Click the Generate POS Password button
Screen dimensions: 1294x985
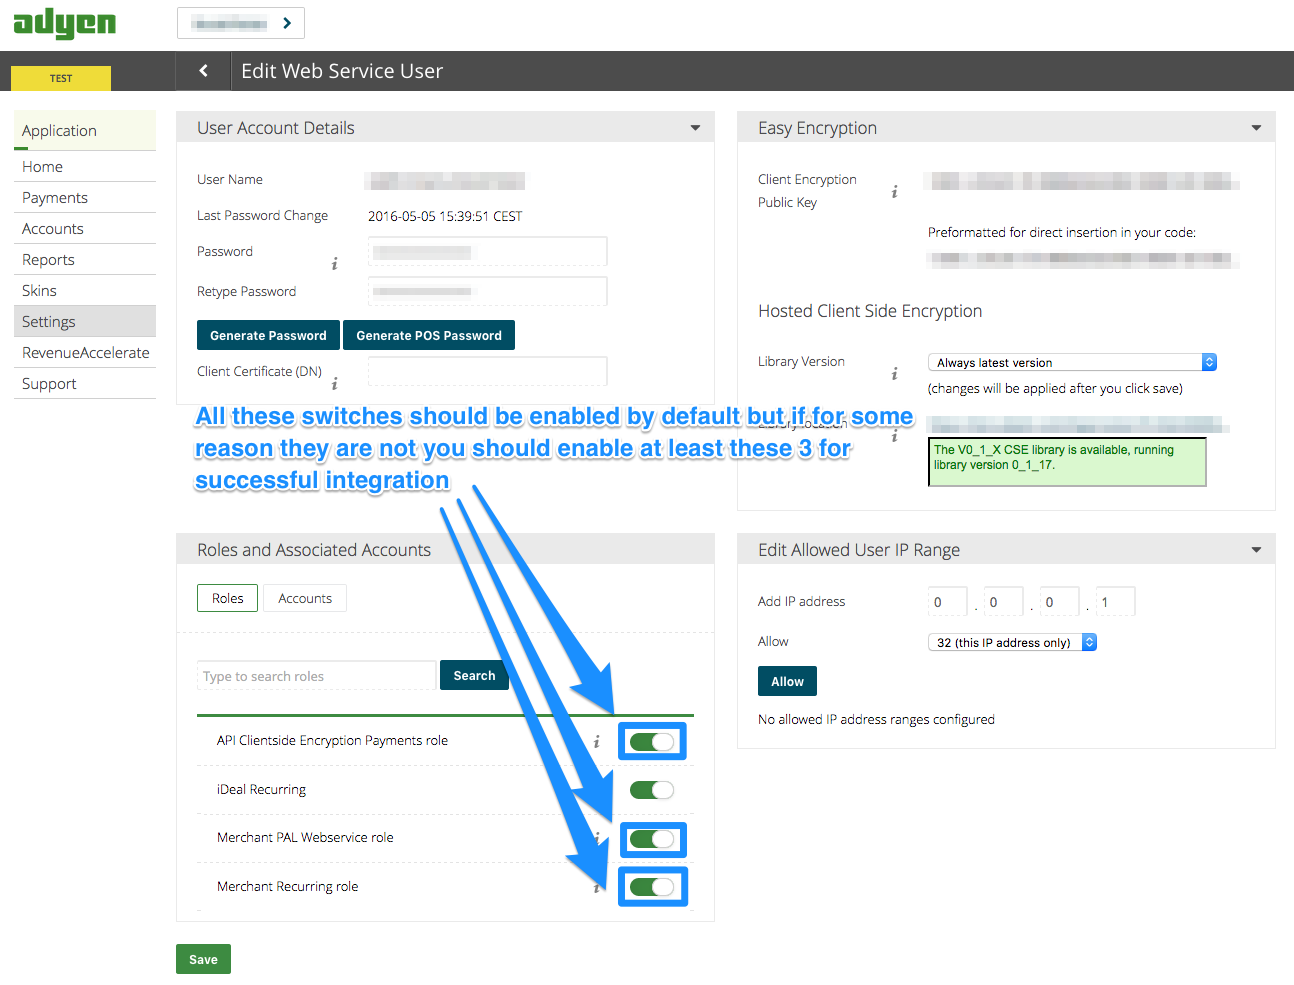(x=429, y=336)
